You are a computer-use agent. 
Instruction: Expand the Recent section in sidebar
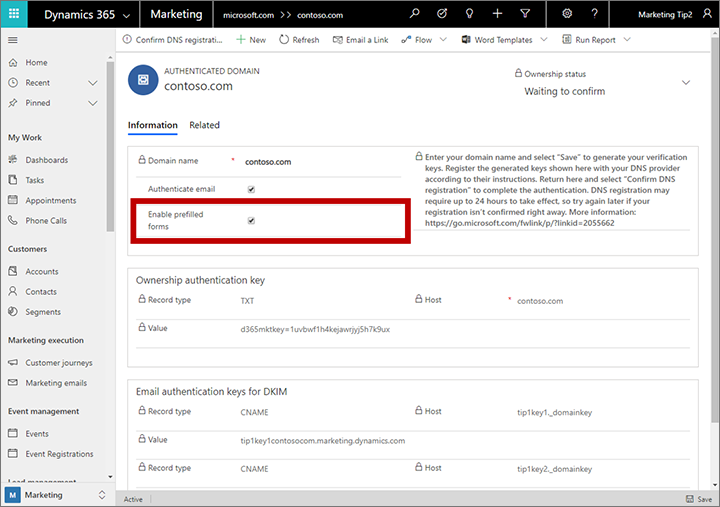(93, 83)
